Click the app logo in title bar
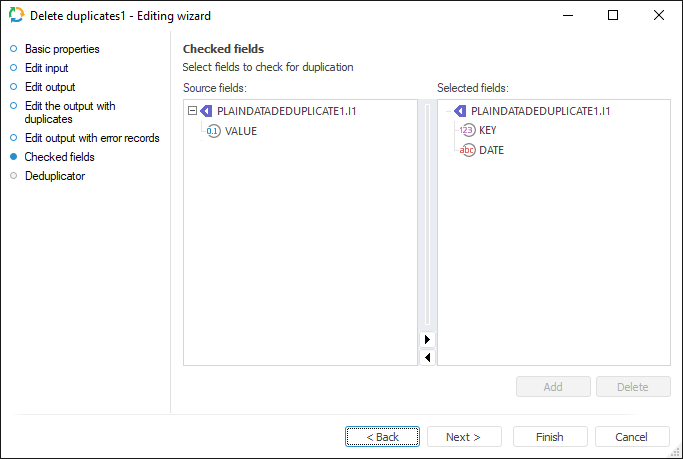This screenshot has width=683, height=459. [x=16, y=15]
